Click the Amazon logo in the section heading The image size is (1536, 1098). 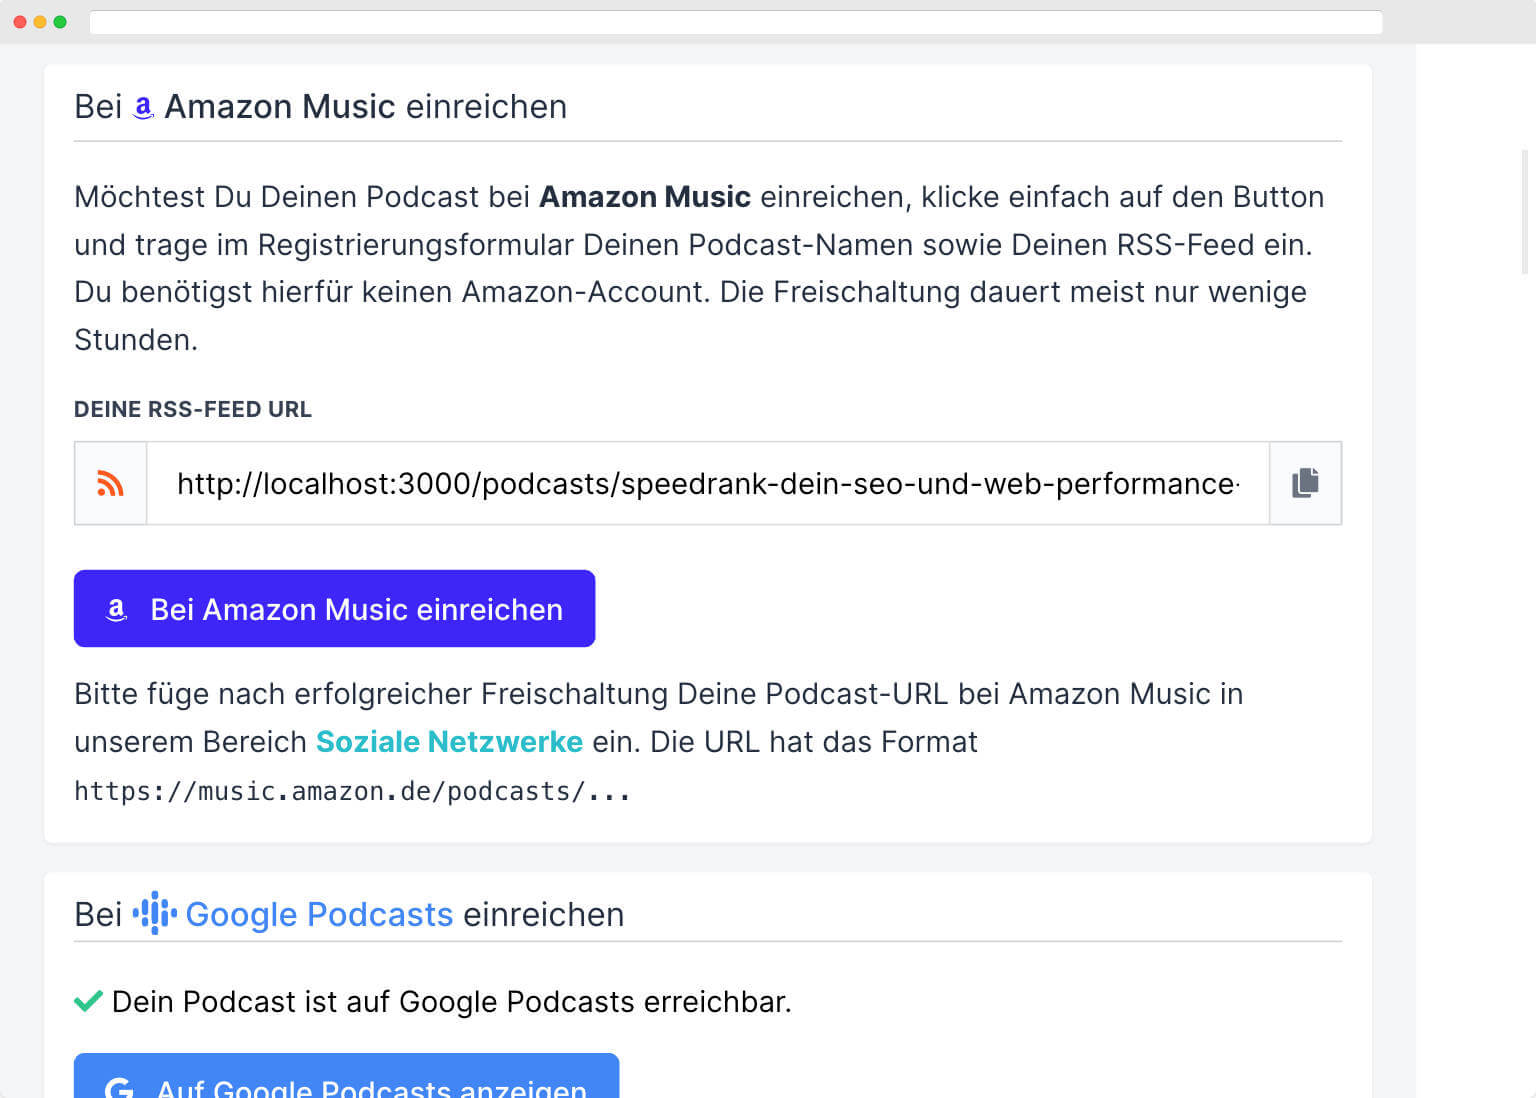pyautogui.click(x=143, y=108)
